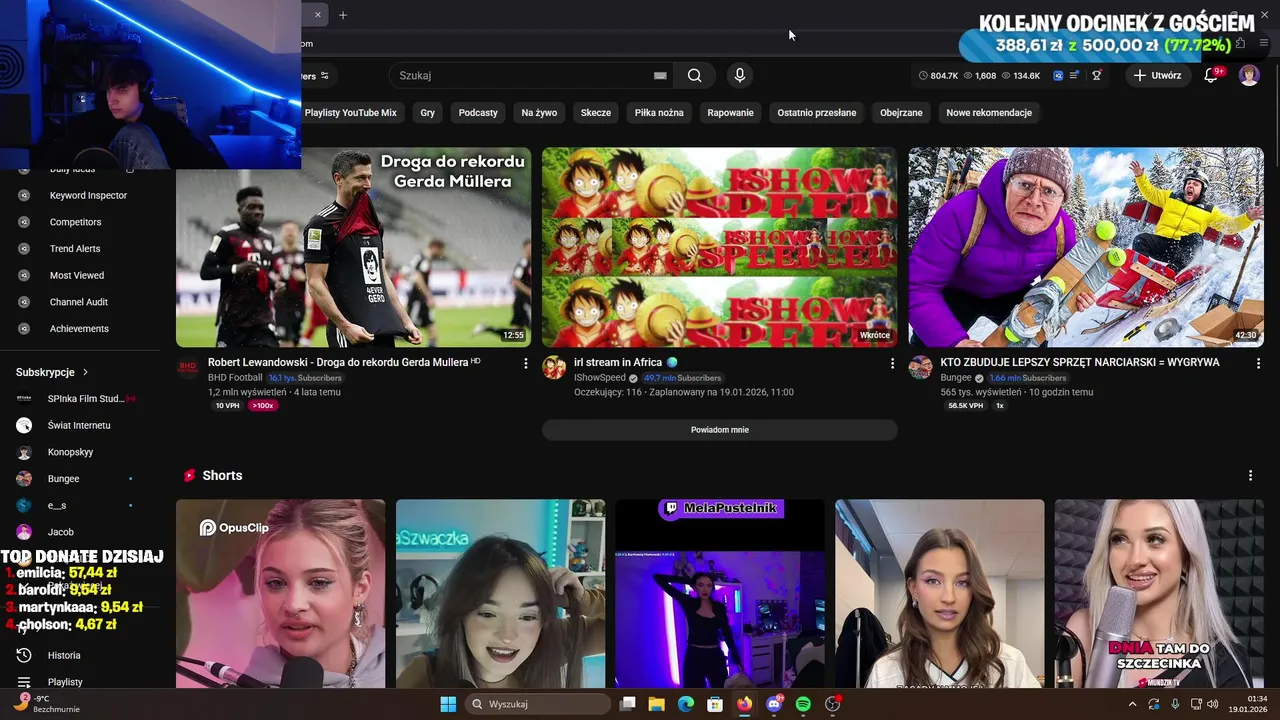
Task: Open the IShowSpeed irl stream thumbnail
Action: tap(720, 247)
